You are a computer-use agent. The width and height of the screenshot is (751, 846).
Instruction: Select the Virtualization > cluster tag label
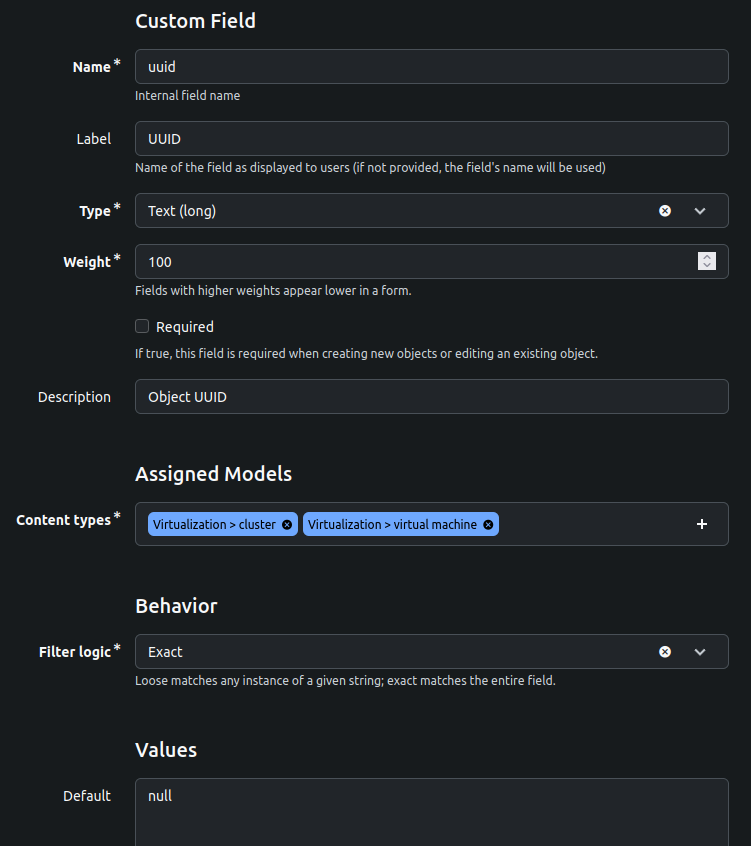coord(214,524)
